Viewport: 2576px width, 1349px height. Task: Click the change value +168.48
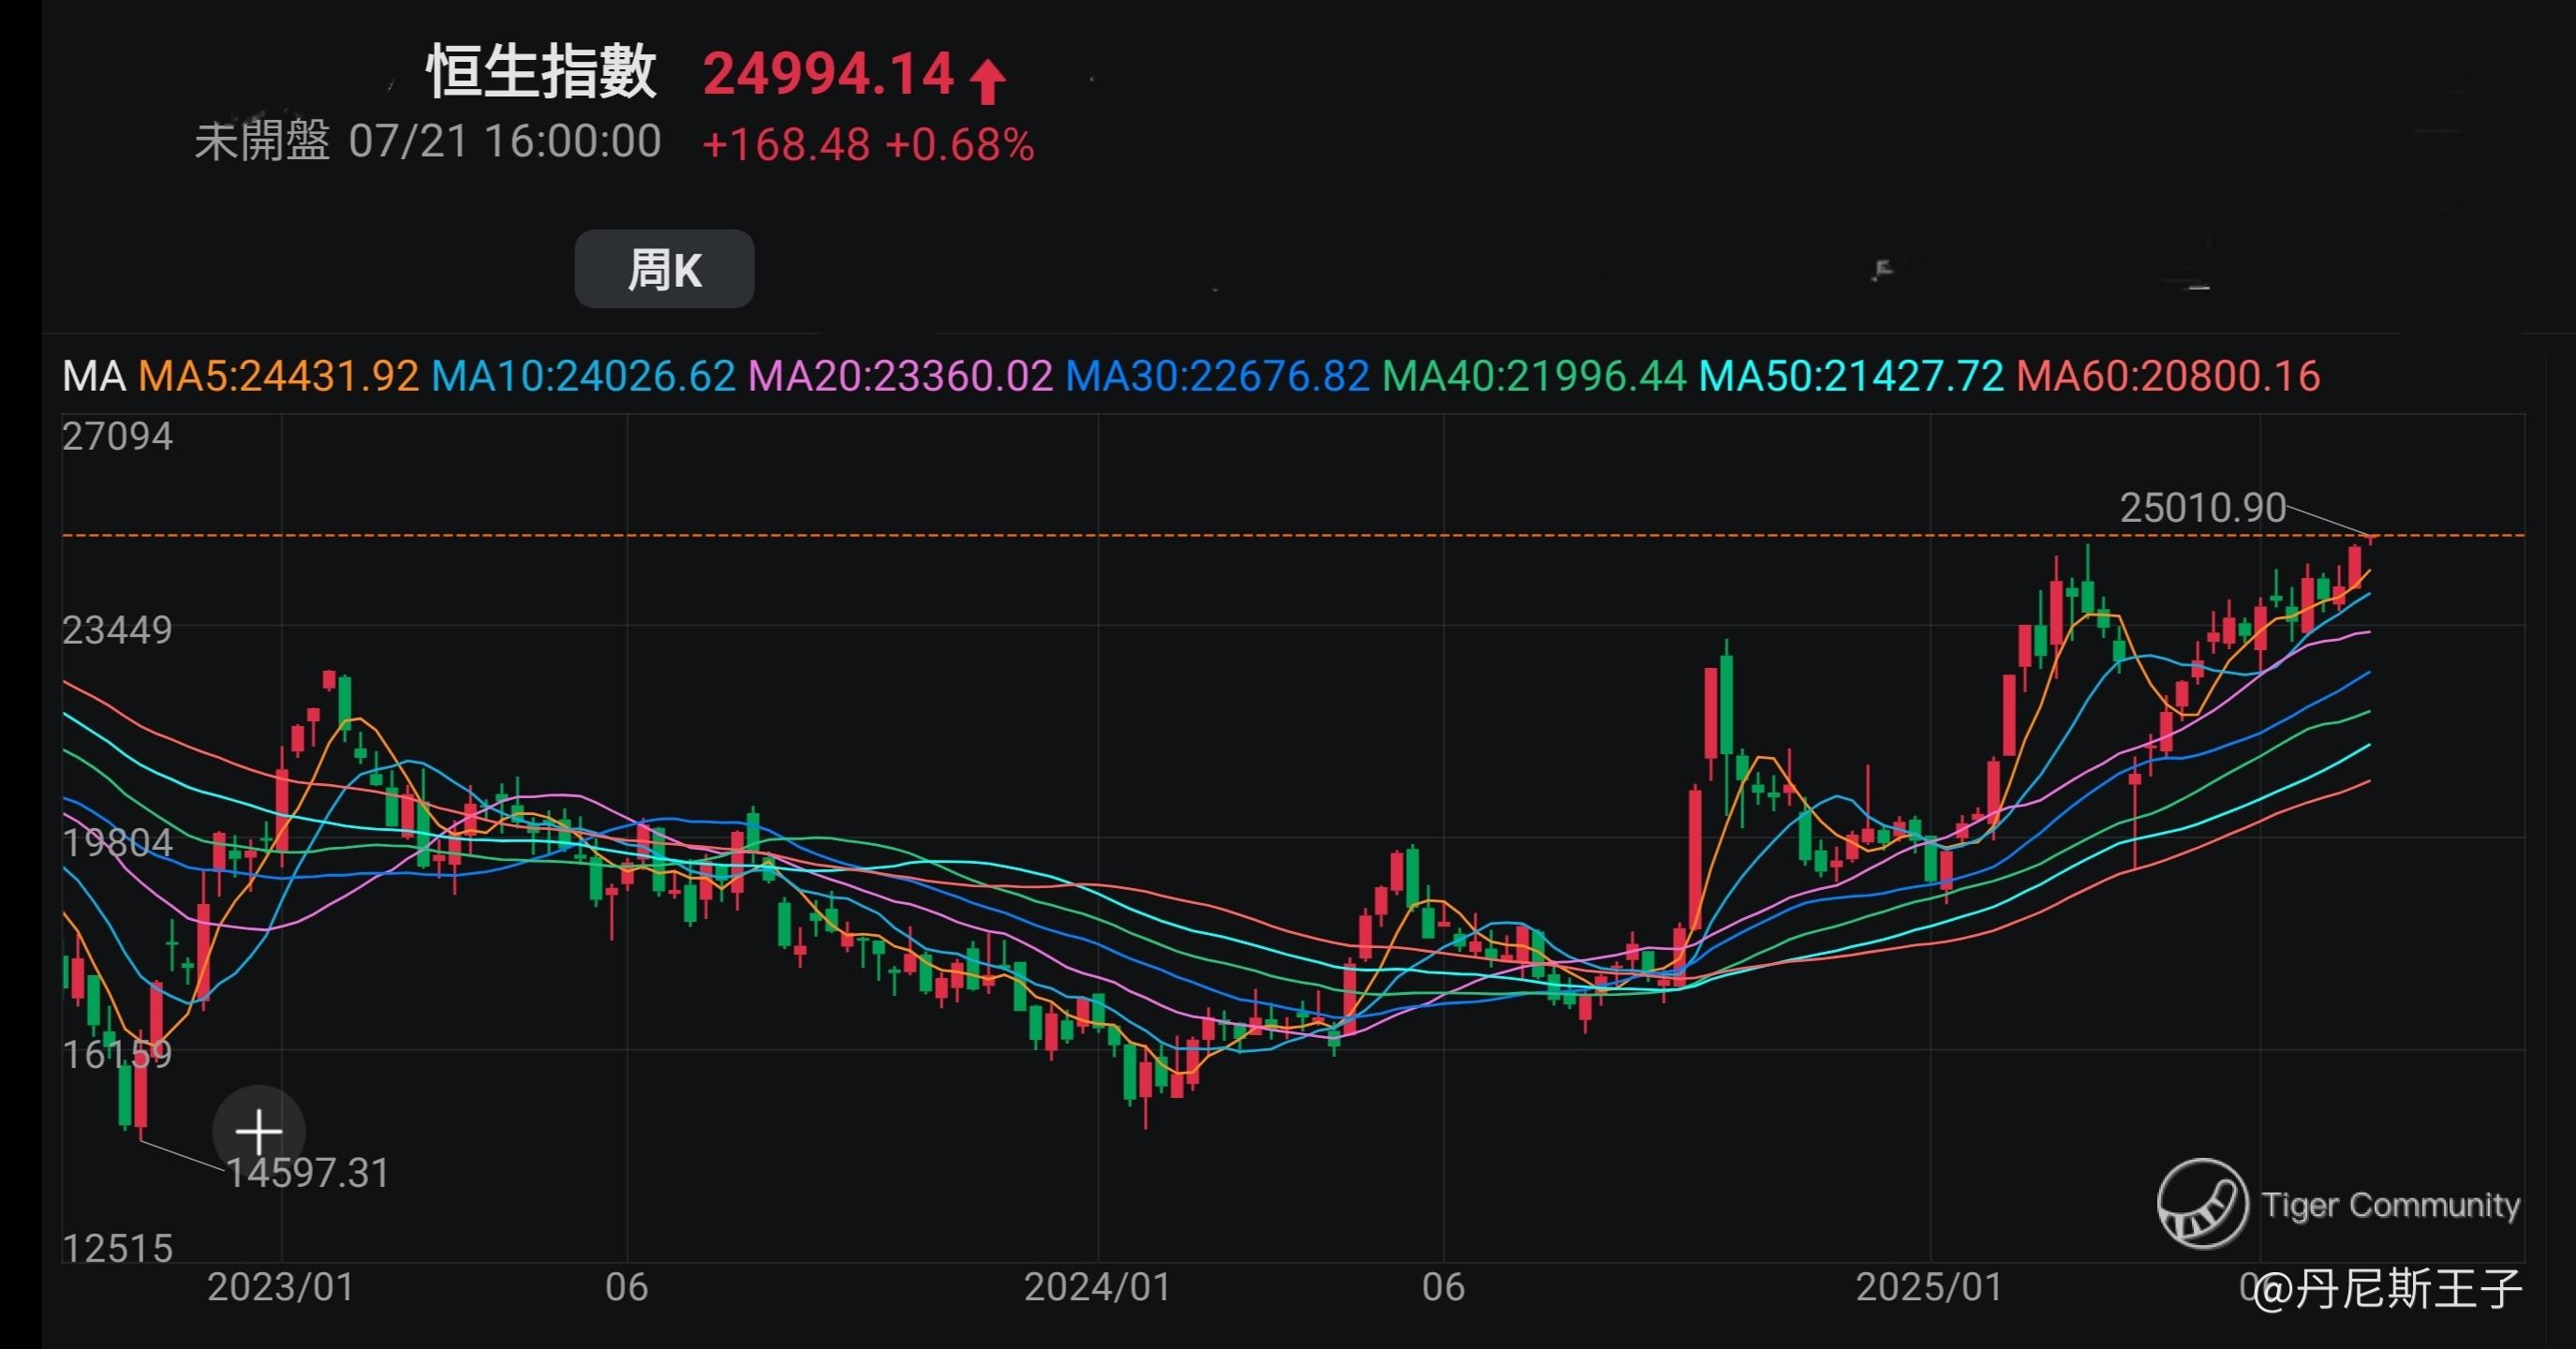point(786,145)
